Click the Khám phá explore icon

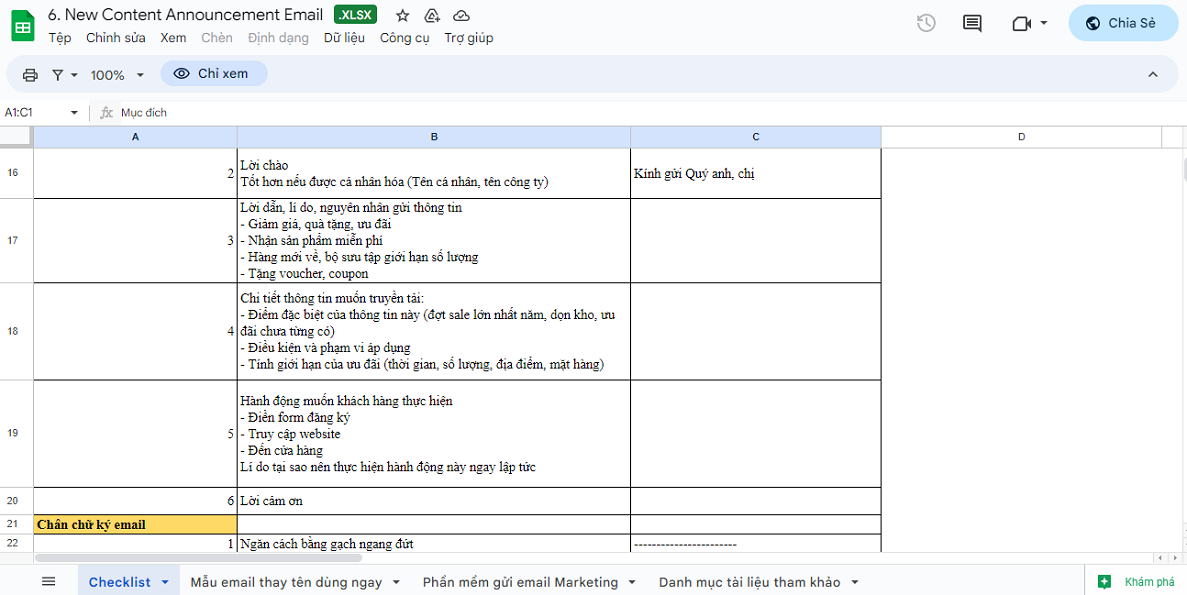(x=1104, y=582)
